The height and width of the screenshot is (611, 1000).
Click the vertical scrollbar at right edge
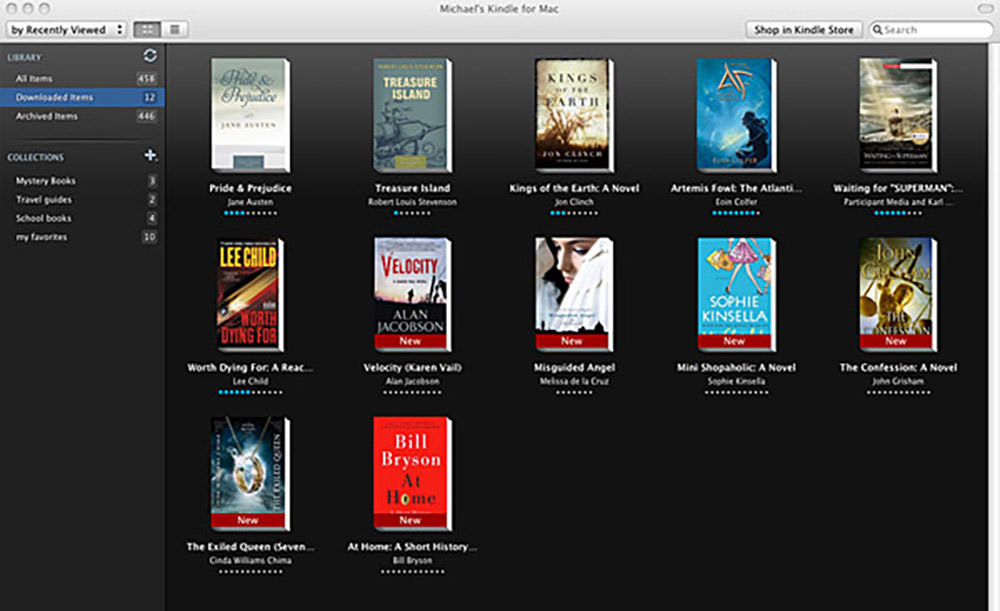[994, 327]
